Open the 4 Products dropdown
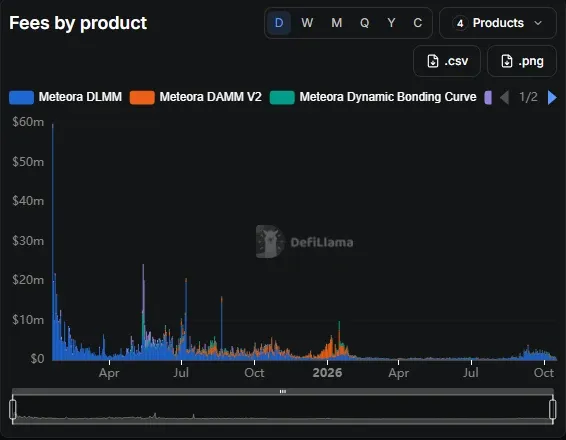Screen dimensions: 566x440 [498, 23]
